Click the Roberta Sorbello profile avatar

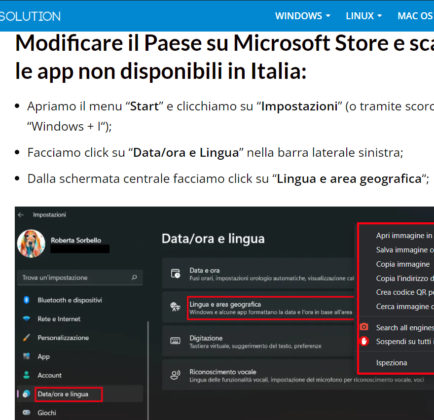(31, 244)
